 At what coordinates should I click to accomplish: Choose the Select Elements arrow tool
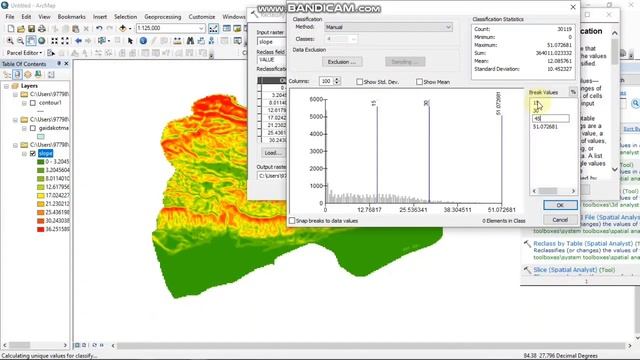point(130,41)
